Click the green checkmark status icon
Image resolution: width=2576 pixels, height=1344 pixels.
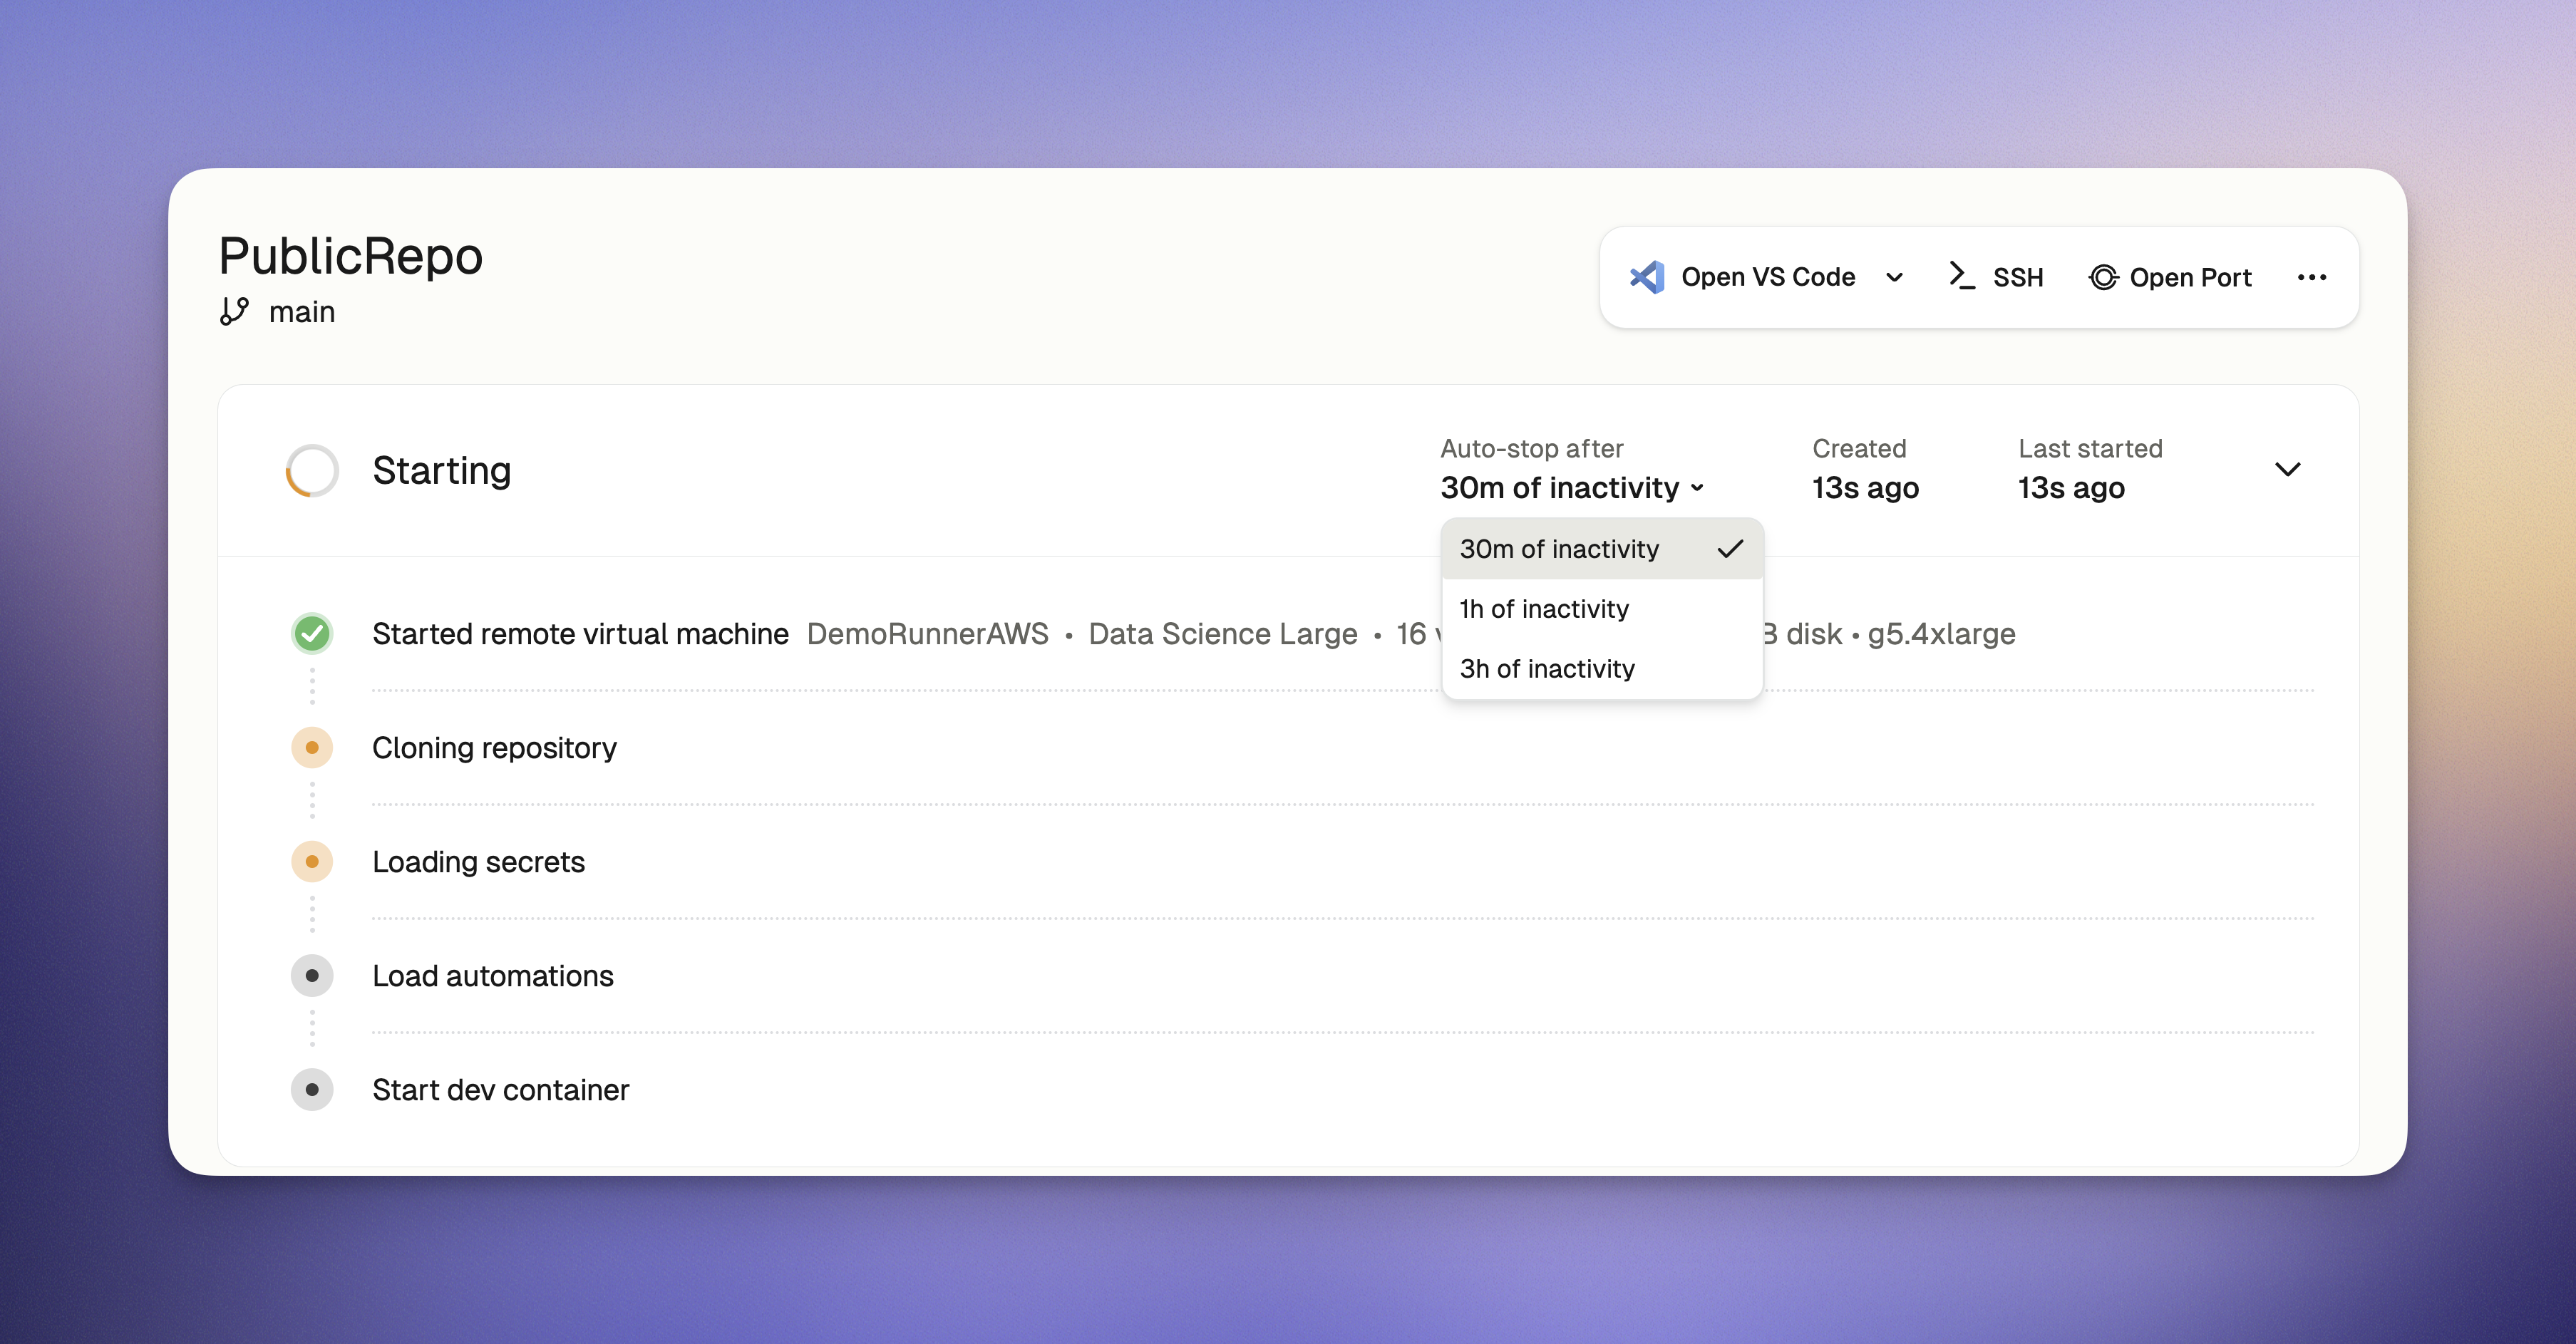pyautogui.click(x=312, y=633)
